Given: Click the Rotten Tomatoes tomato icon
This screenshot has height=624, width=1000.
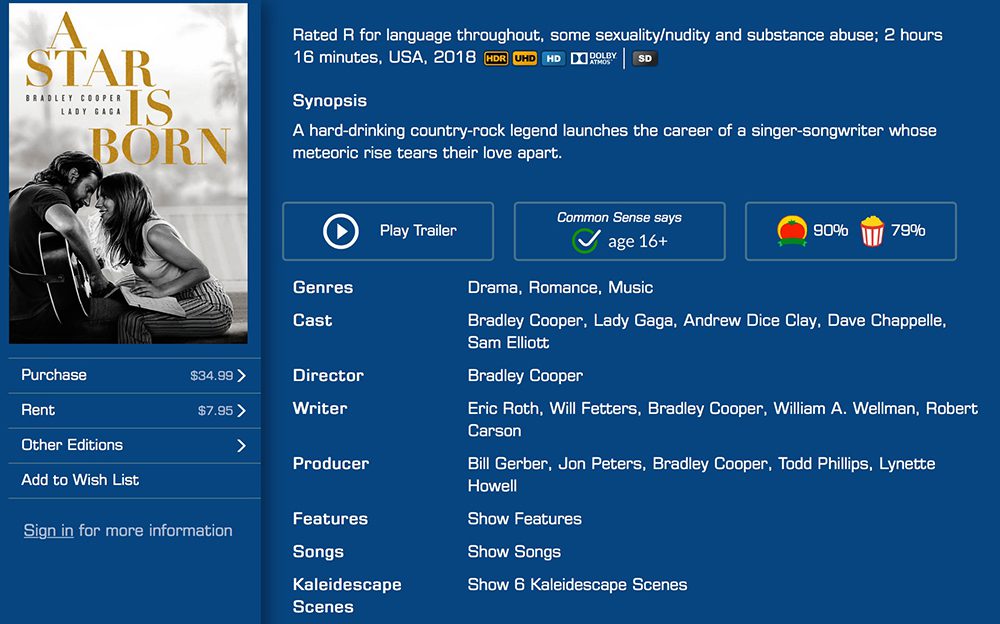Looking at the screenshot, I should pos(792,231).
